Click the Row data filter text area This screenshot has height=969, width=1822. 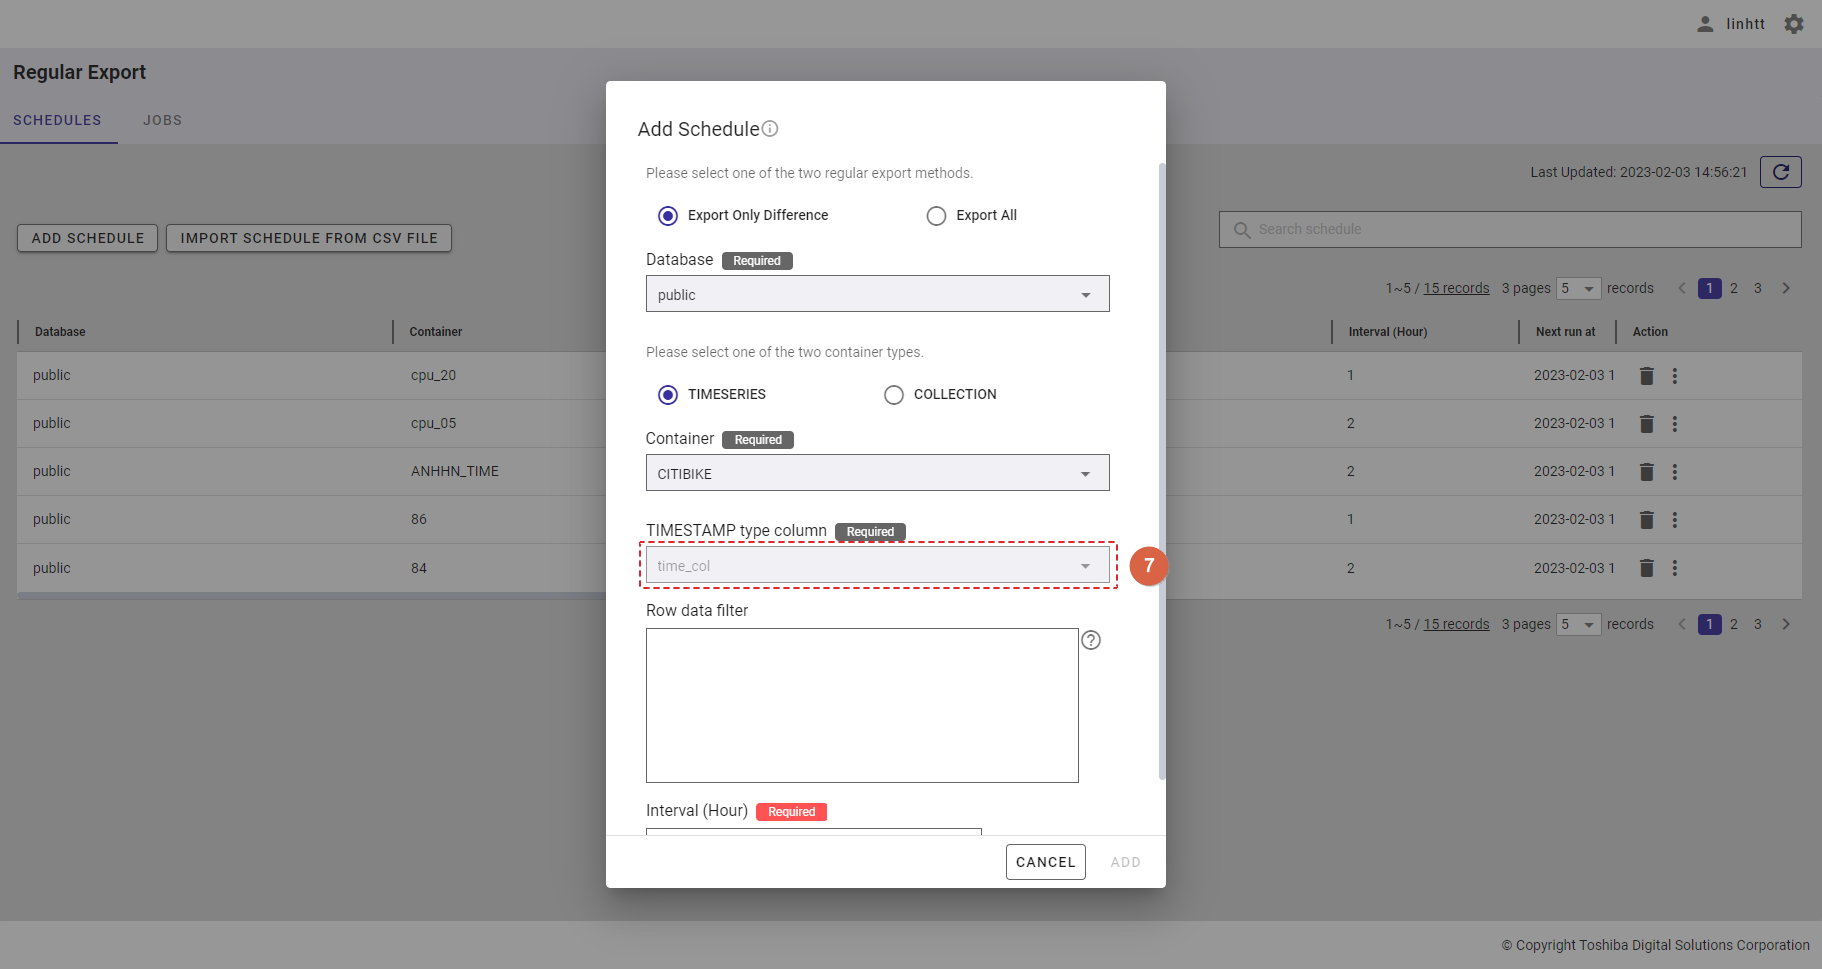coord(862,705)
